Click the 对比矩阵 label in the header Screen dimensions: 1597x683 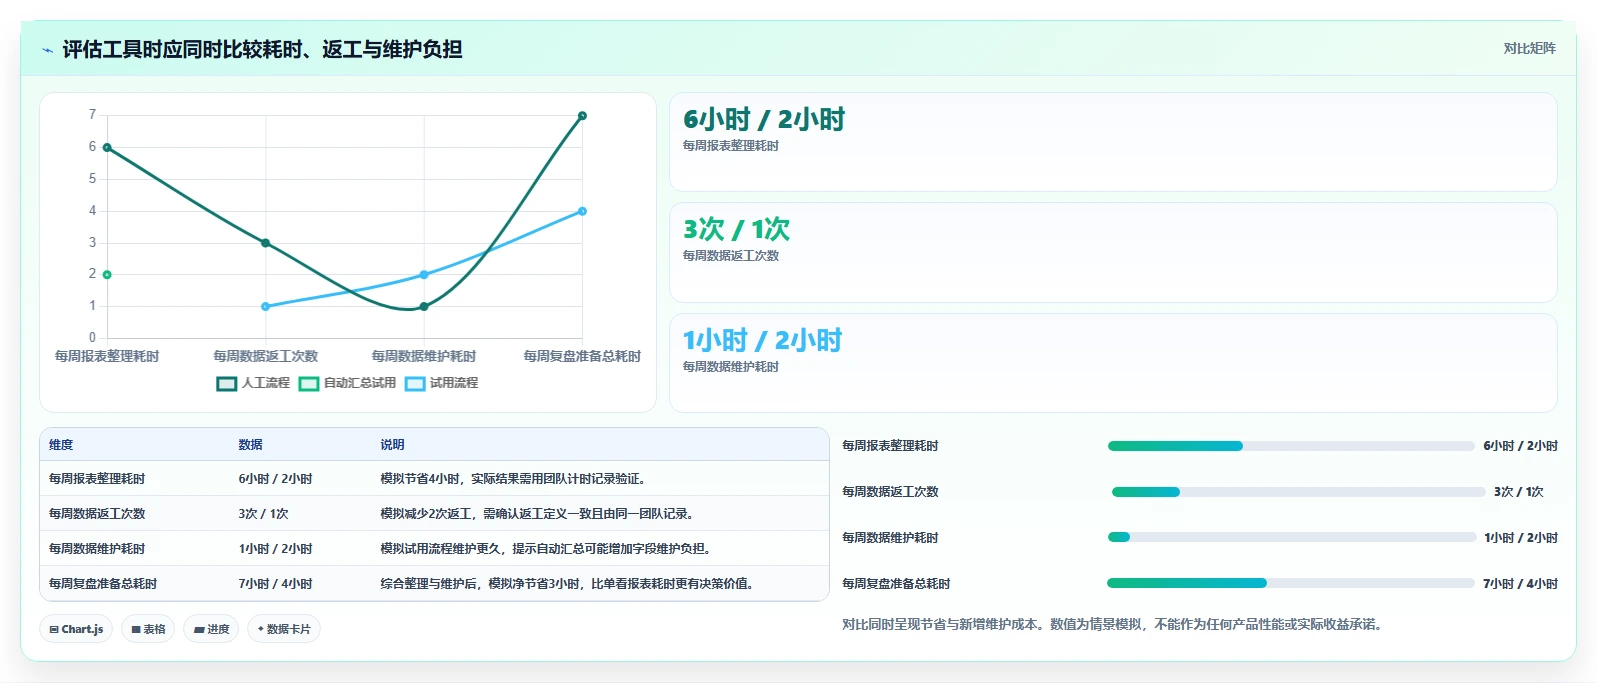(x=1529, y=48)
